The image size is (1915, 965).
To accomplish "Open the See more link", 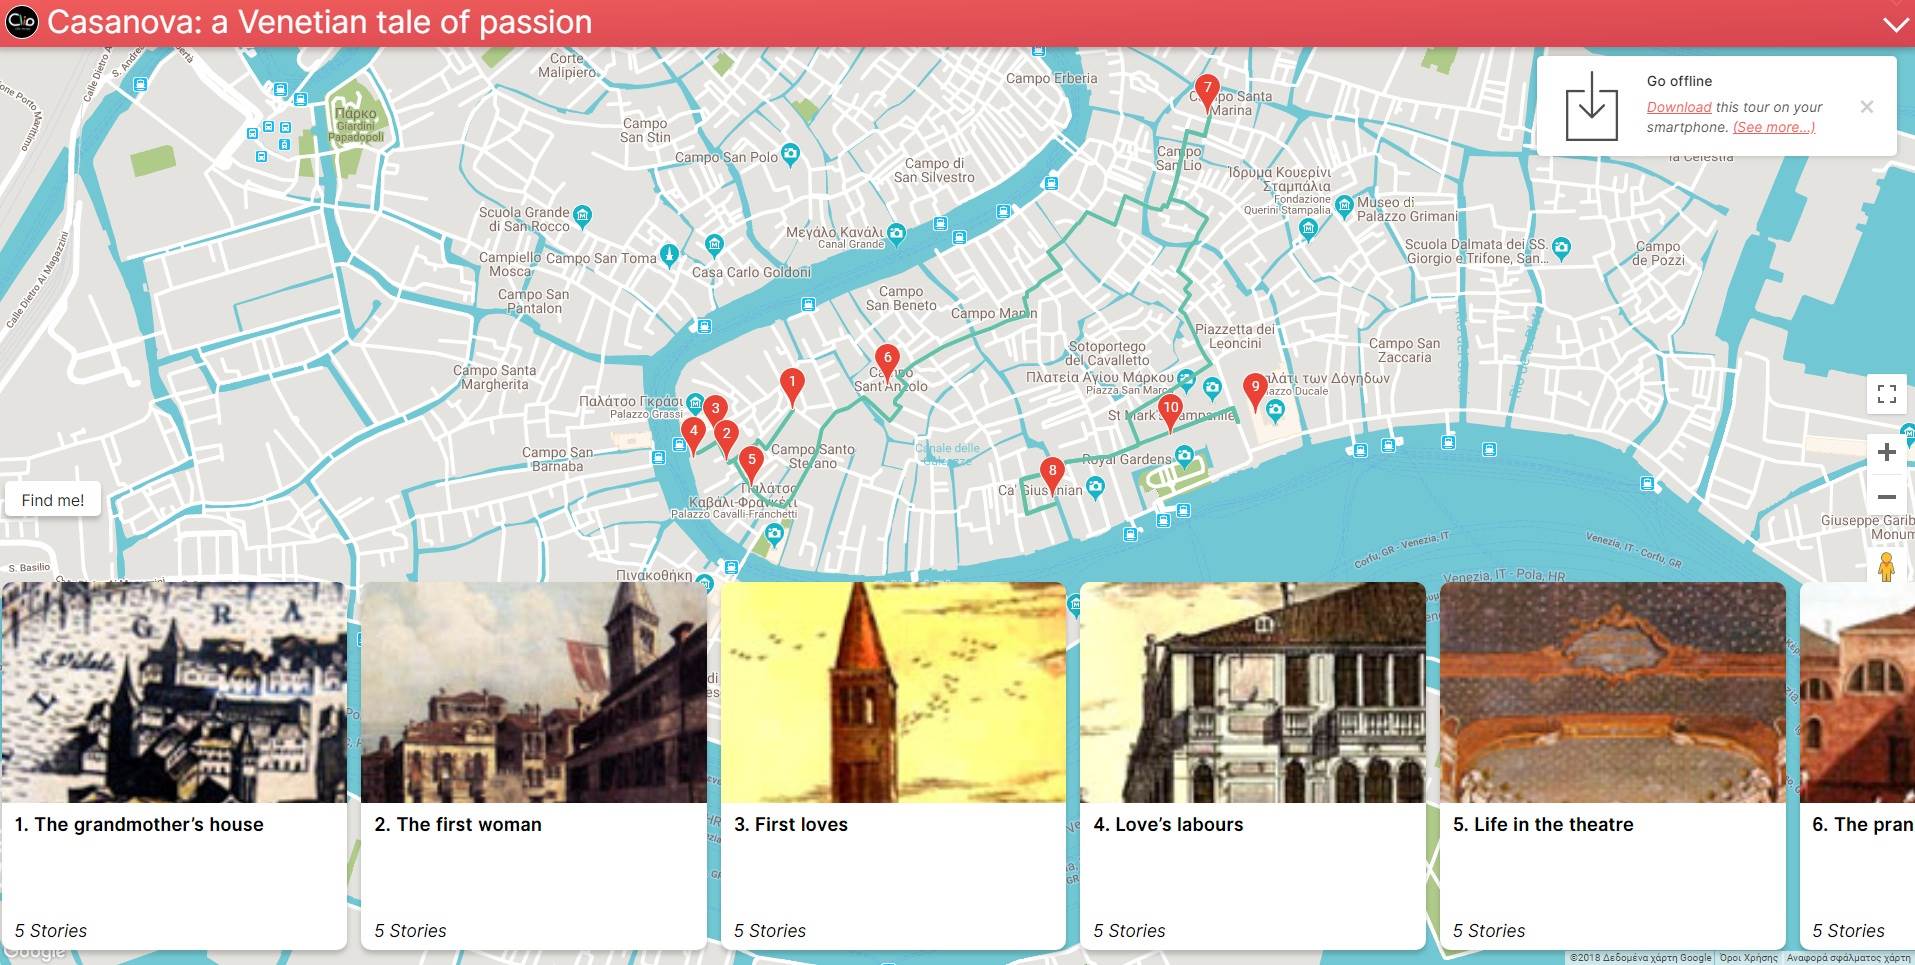I will pos(1773,127).
